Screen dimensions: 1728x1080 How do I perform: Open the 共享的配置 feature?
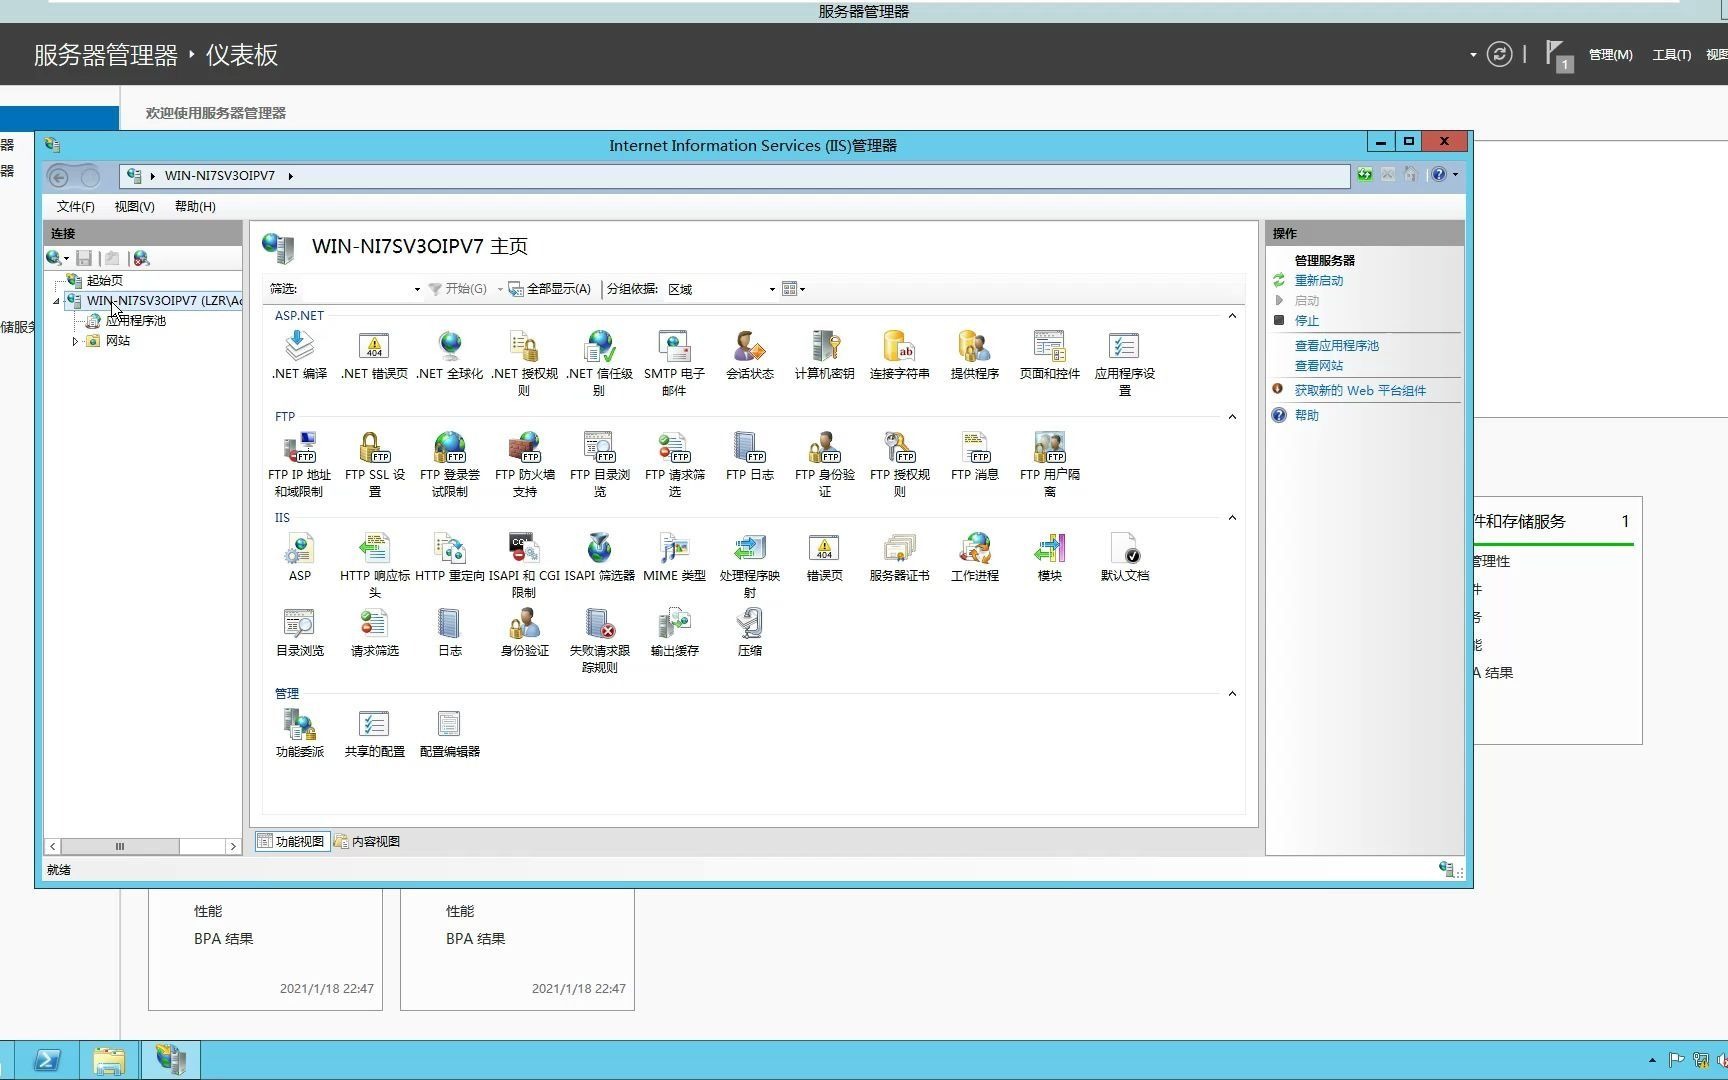(374, 734)
